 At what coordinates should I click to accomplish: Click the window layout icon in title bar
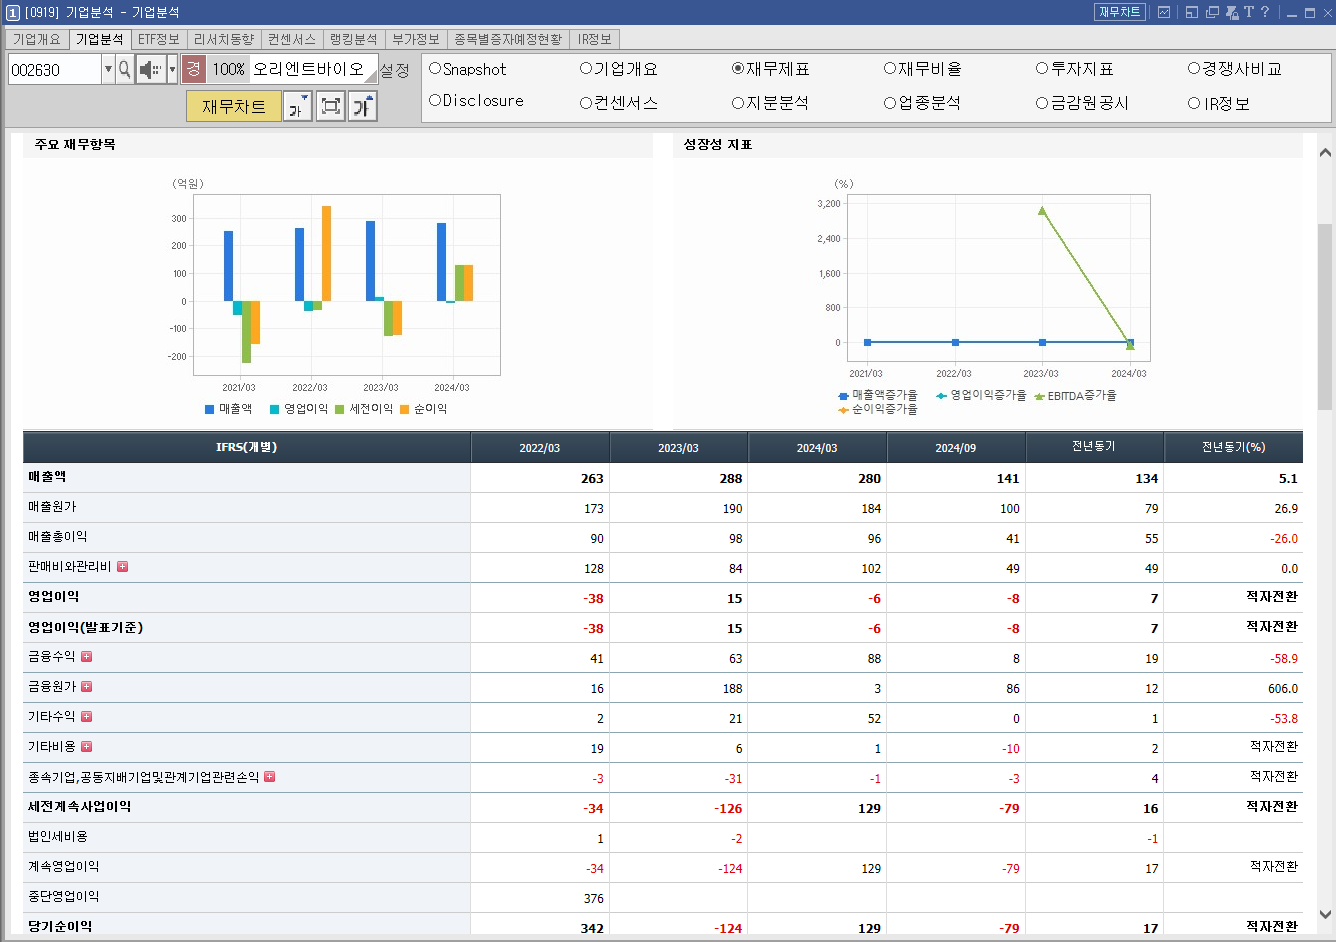click(1192, 12)
